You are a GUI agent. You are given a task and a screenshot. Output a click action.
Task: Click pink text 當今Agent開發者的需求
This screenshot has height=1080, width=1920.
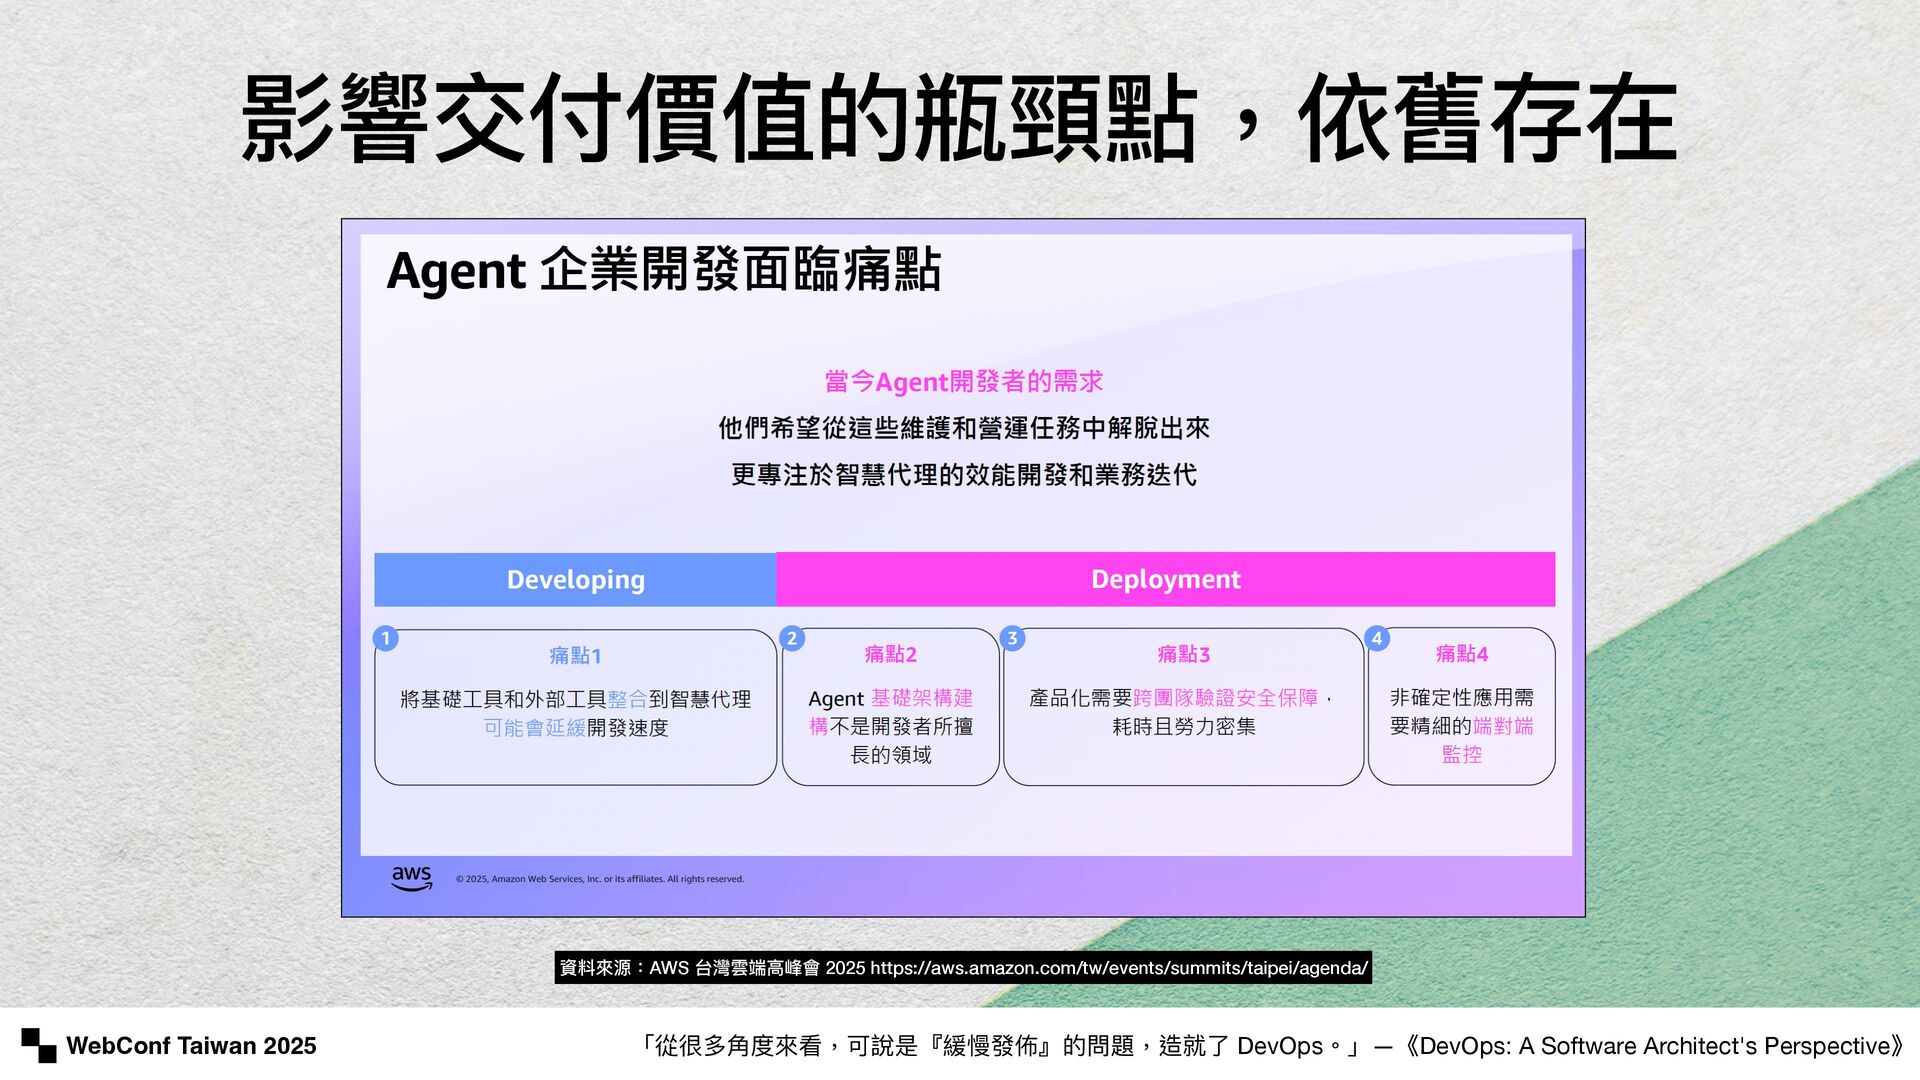pyautogui.click(x=963, y=381)
